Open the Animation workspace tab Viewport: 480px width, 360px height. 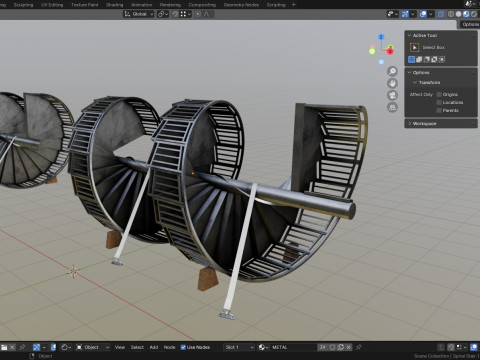pos(142,5)
